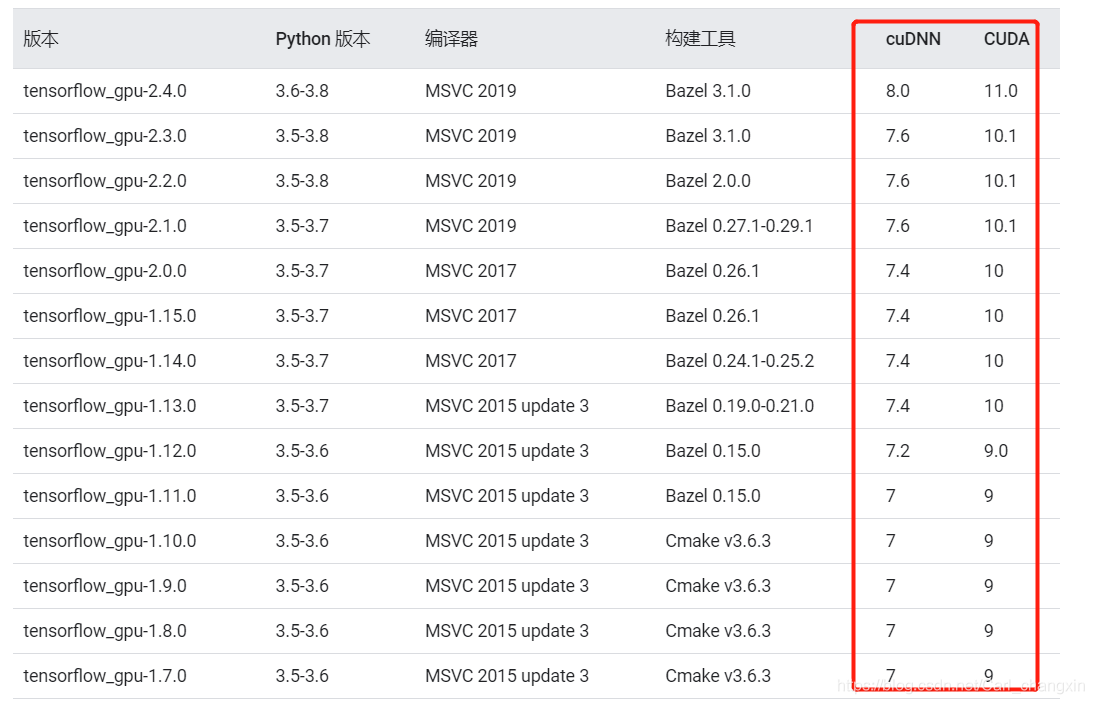Click the Bazel 0.27.1-0.29.1 cell
This screenshot has height=704, width=1094.
[740, 226]
